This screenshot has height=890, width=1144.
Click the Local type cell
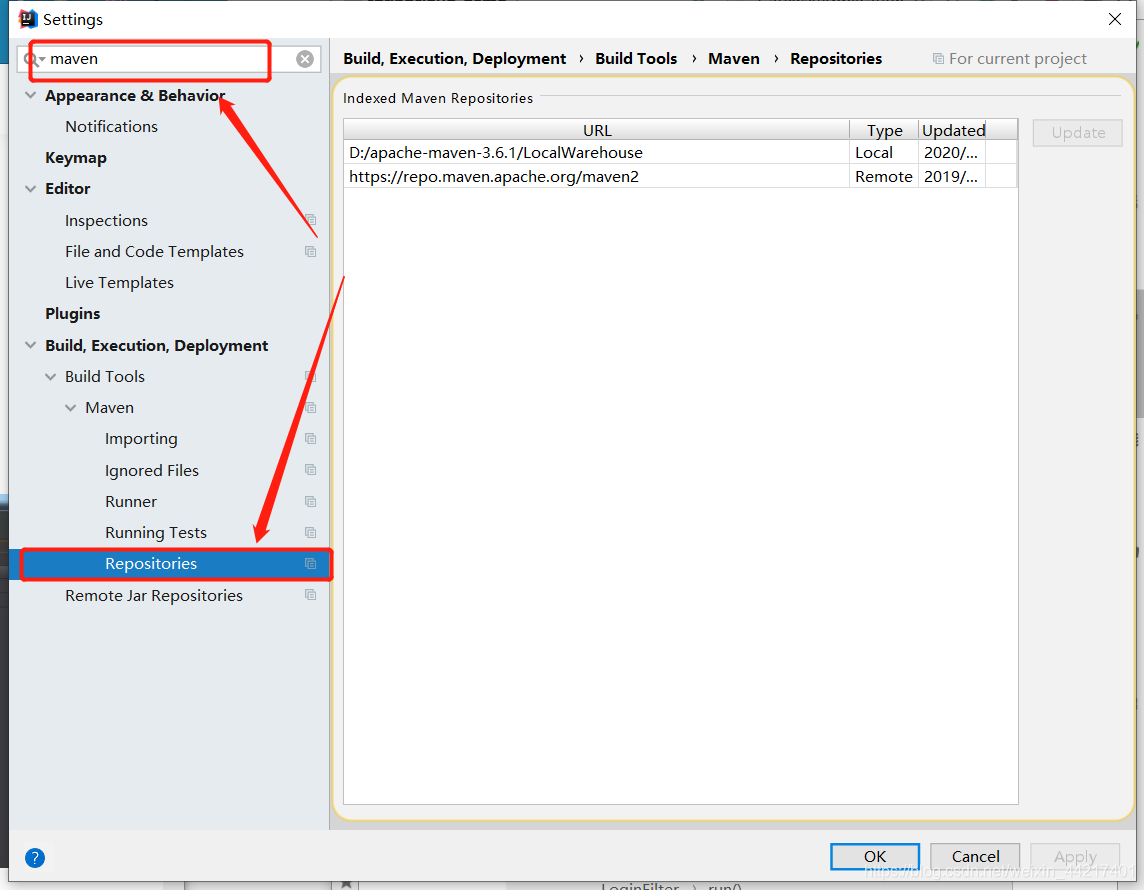click(x=884, y=152)
